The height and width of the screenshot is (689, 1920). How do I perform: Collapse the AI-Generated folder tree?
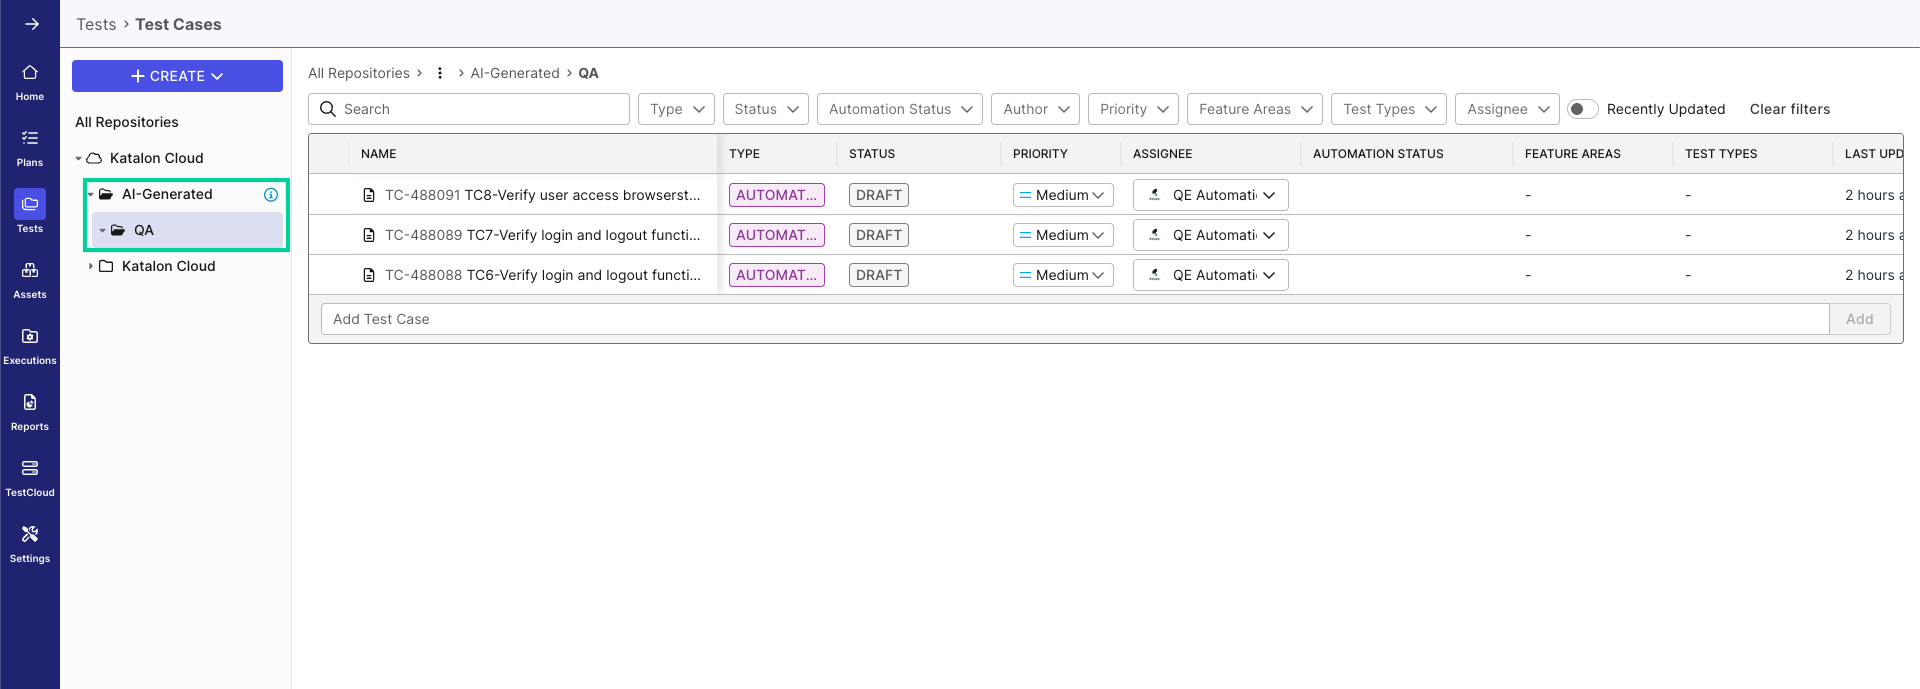click(x=90, y=195)
